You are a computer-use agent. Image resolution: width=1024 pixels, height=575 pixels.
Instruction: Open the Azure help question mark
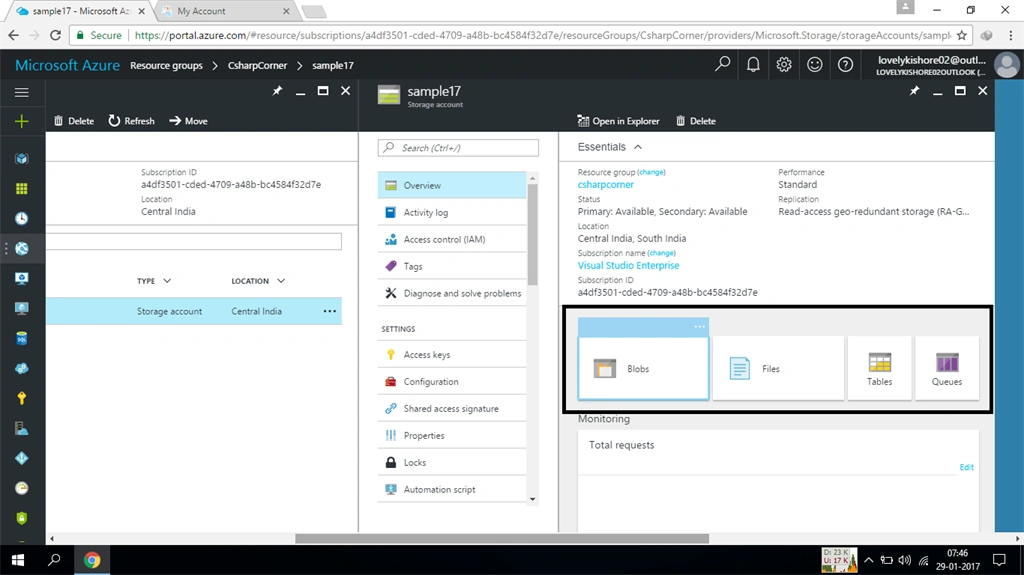click(845, 65)
